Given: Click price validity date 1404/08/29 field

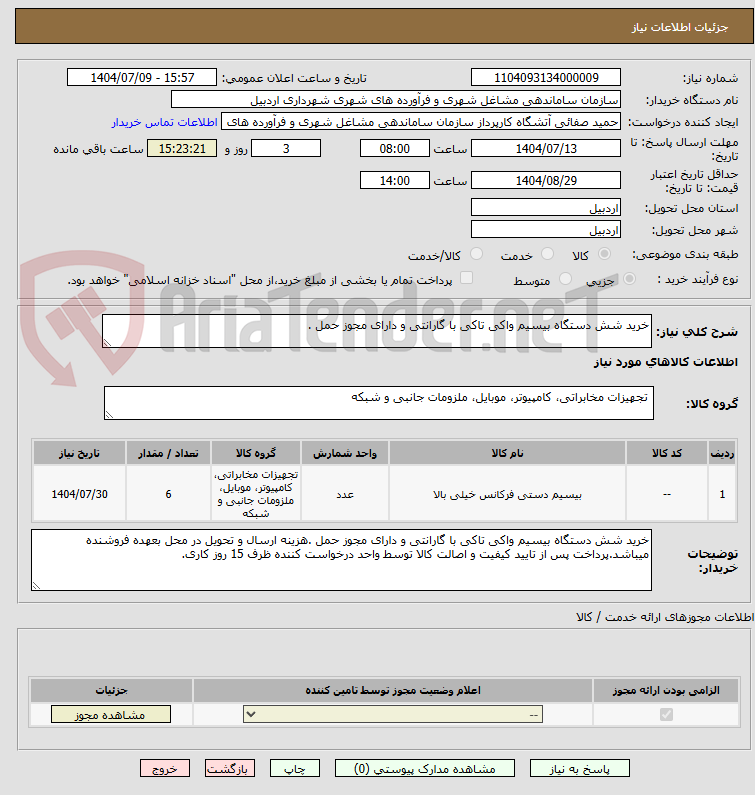Looking at the screenshot, I should [546, 180].
